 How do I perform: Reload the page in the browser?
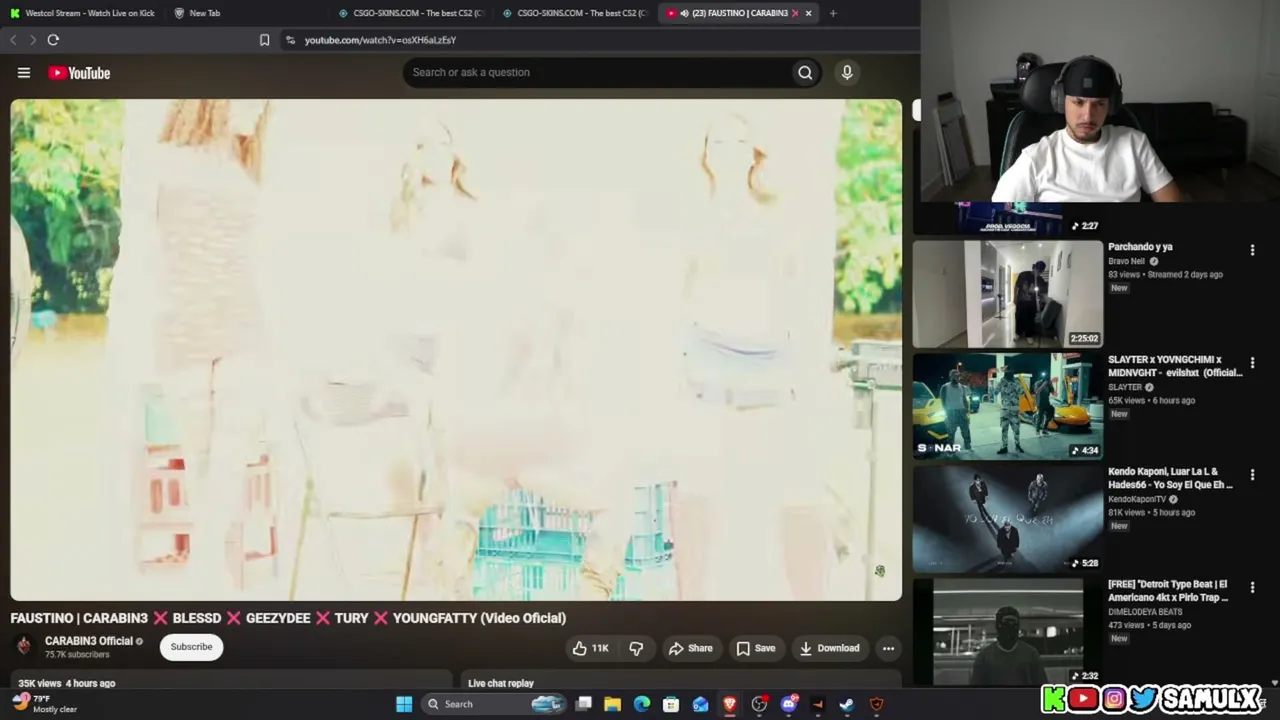53,40
